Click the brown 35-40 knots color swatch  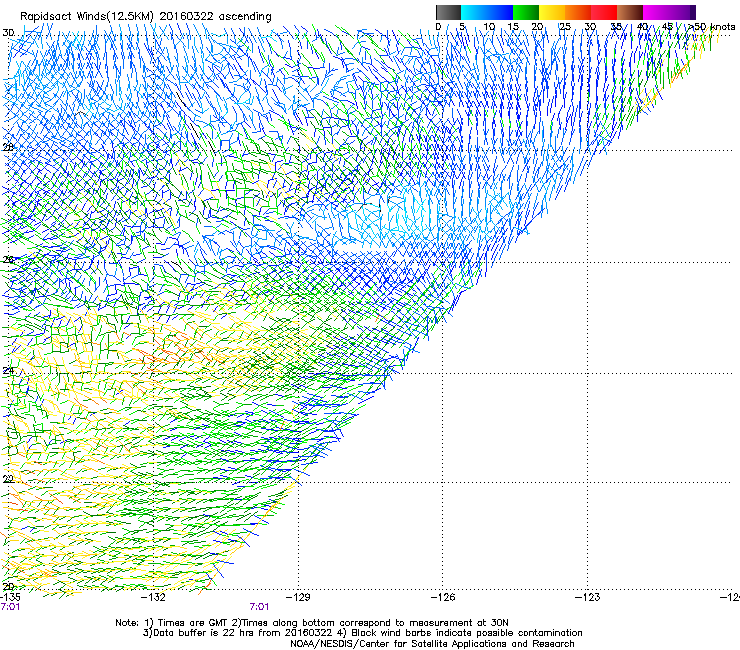(630, 12)
